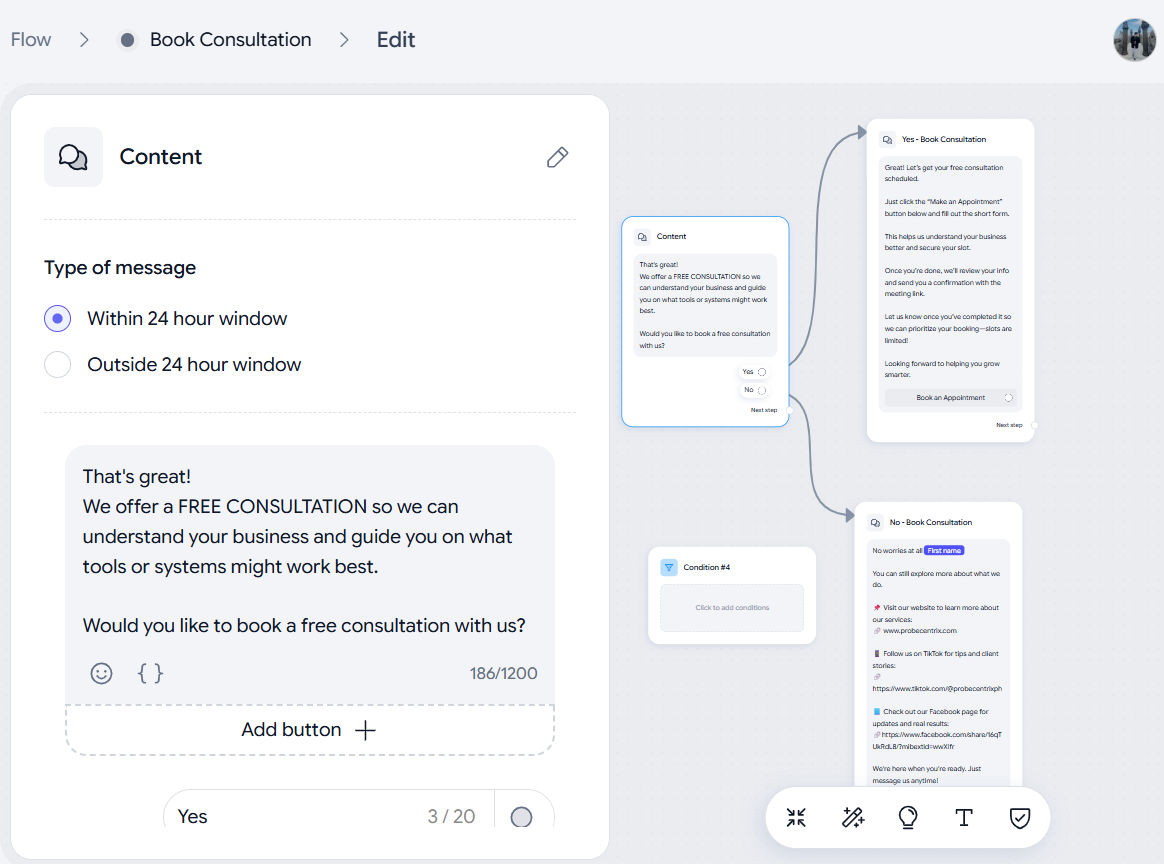Screen dimensions: 1164x864
Task: Click the shield check icon
Action: 1020,817
